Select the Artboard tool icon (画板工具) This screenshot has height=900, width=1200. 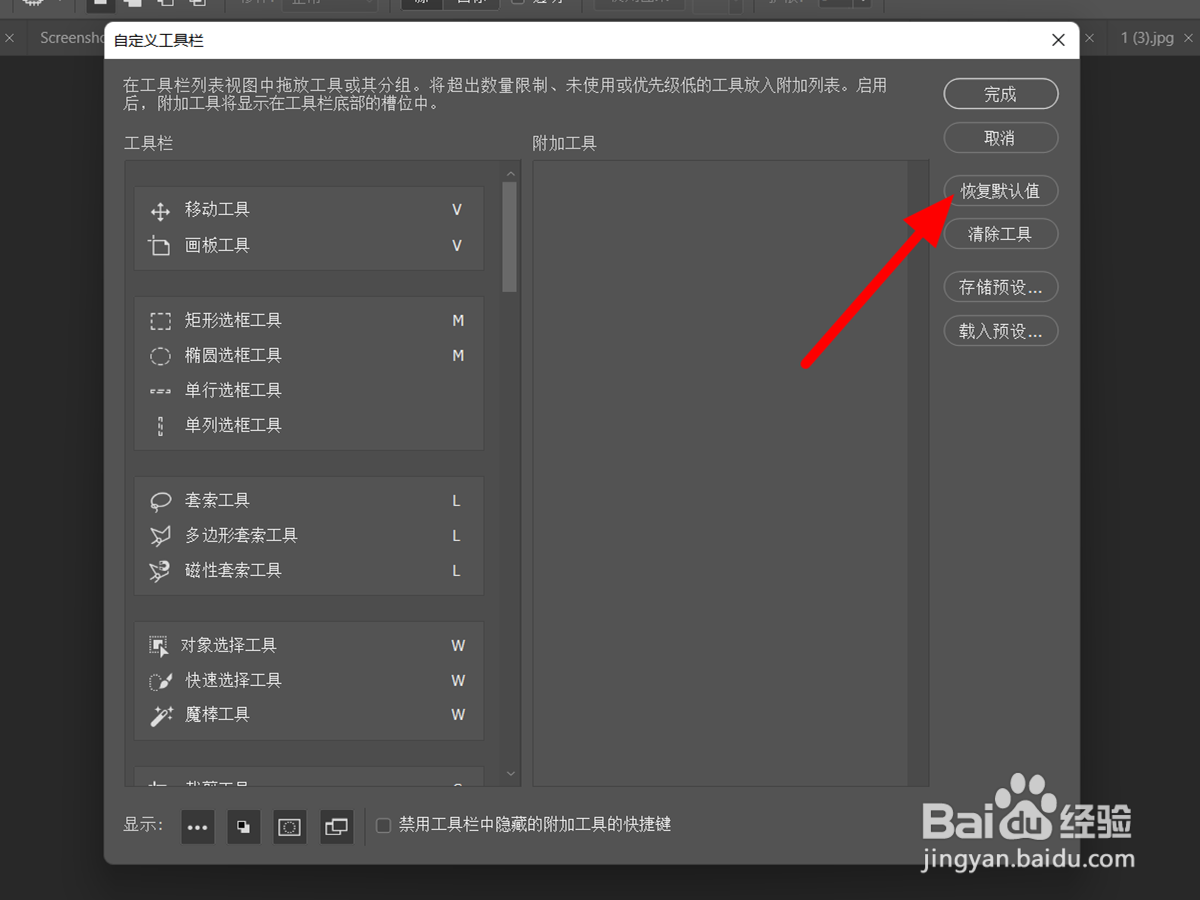[x=160, y=246]
